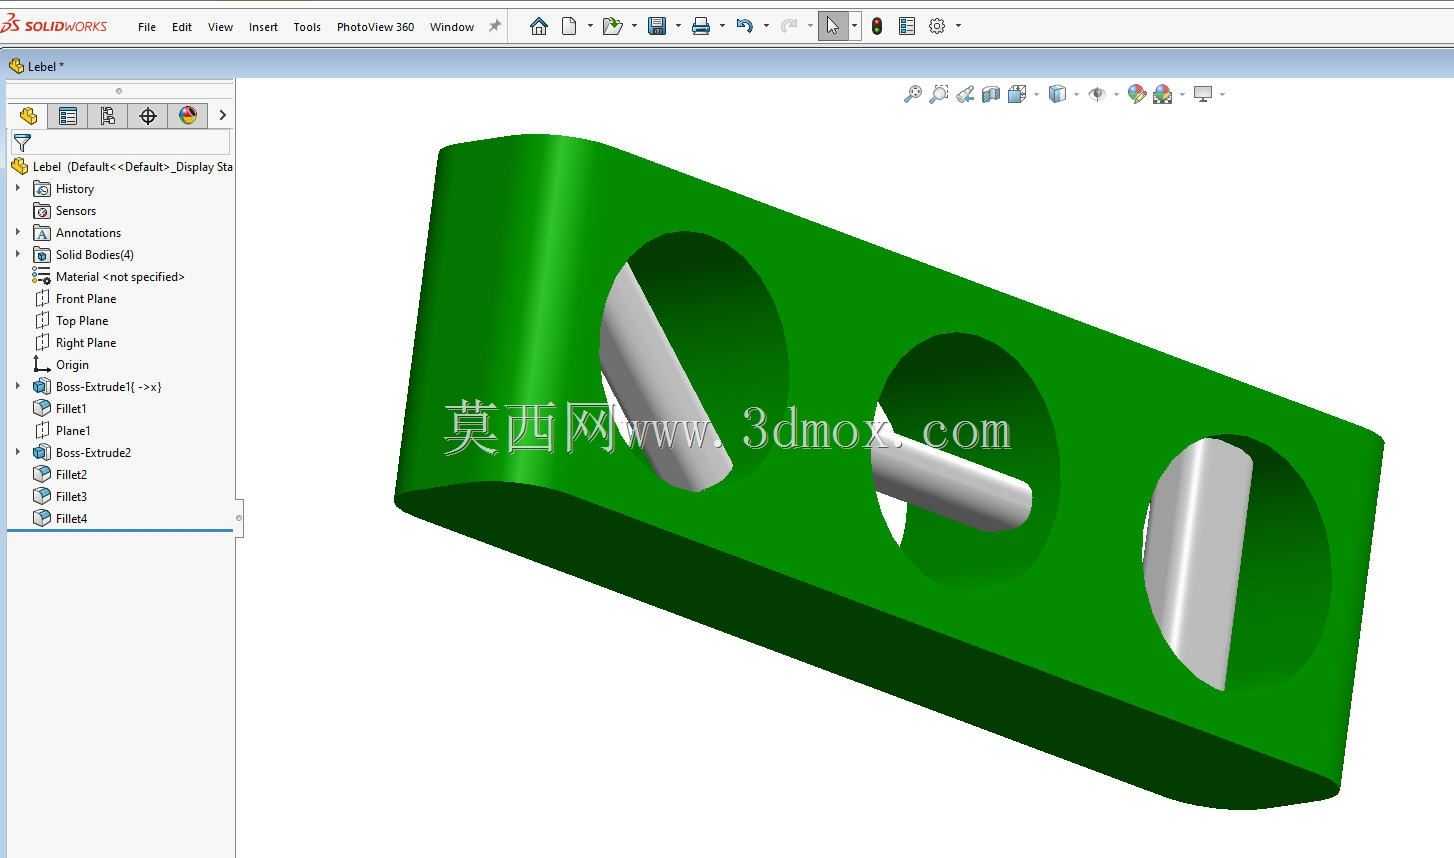Image resolution: width=1454 pixels, height=858 pixels.
Task: Open Save dropdown arrow
Action: point(678,26)
